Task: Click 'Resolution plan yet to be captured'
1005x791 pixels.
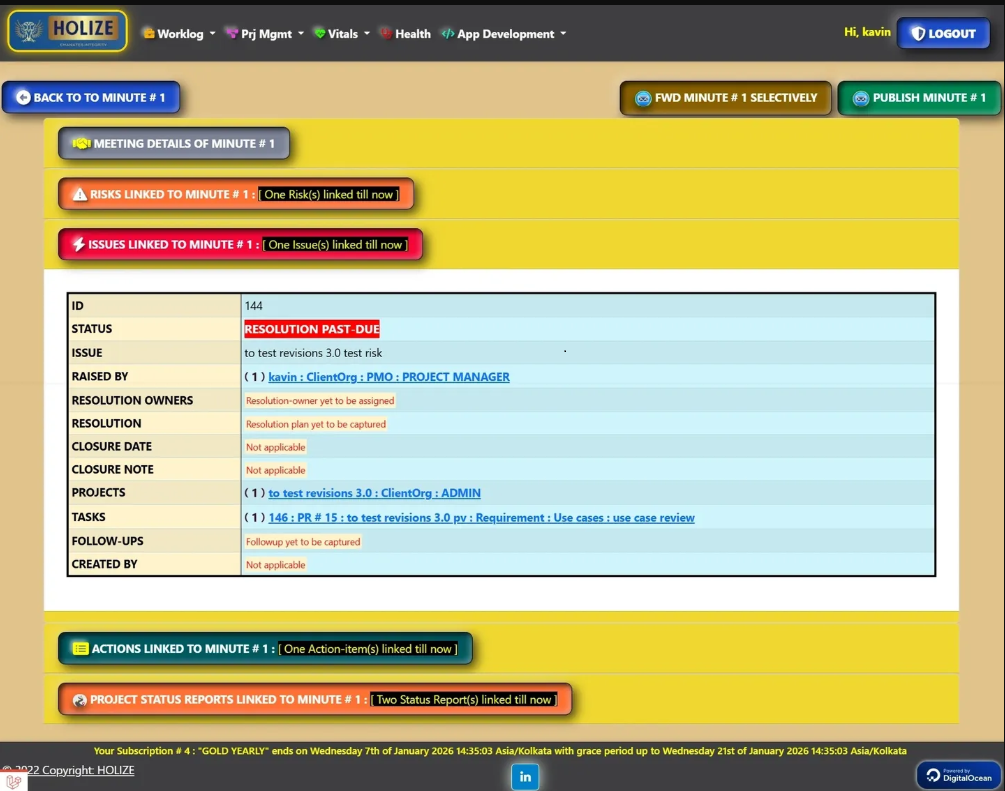Action: [315, 424]
